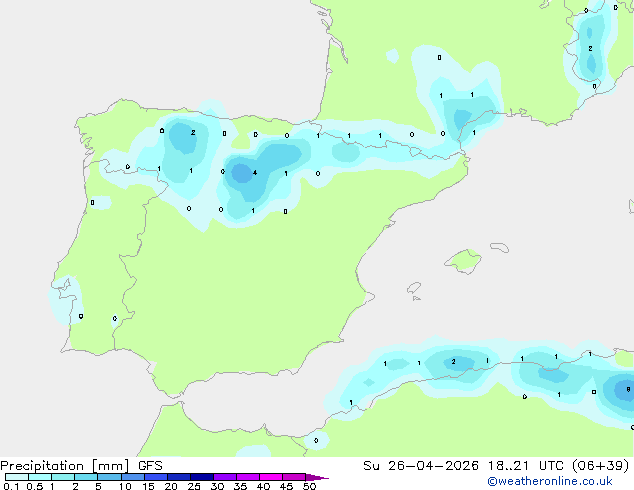
Task: Click the "8" value near the Algerian coast
Action: click(628, 389)
